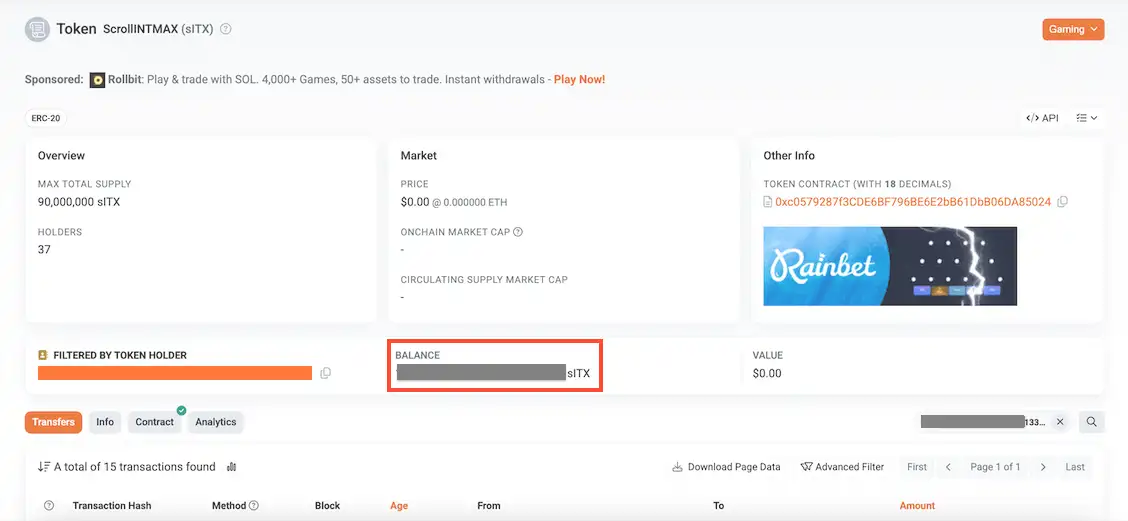Toggle the Age column header
This screenshot has height=521, width=1128.
point(399,506)
